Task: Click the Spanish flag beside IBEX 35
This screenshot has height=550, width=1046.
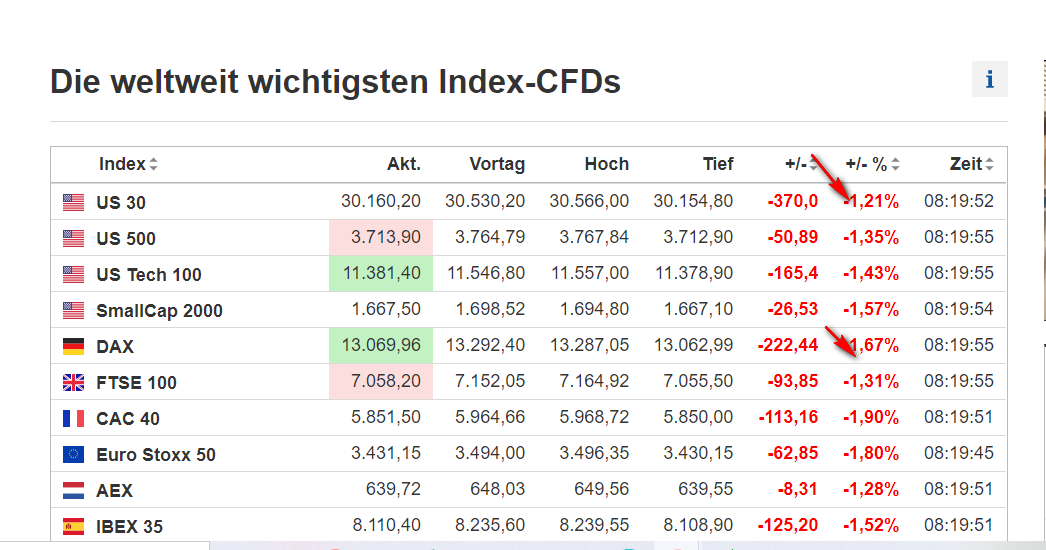Action: tap(73, 526)
